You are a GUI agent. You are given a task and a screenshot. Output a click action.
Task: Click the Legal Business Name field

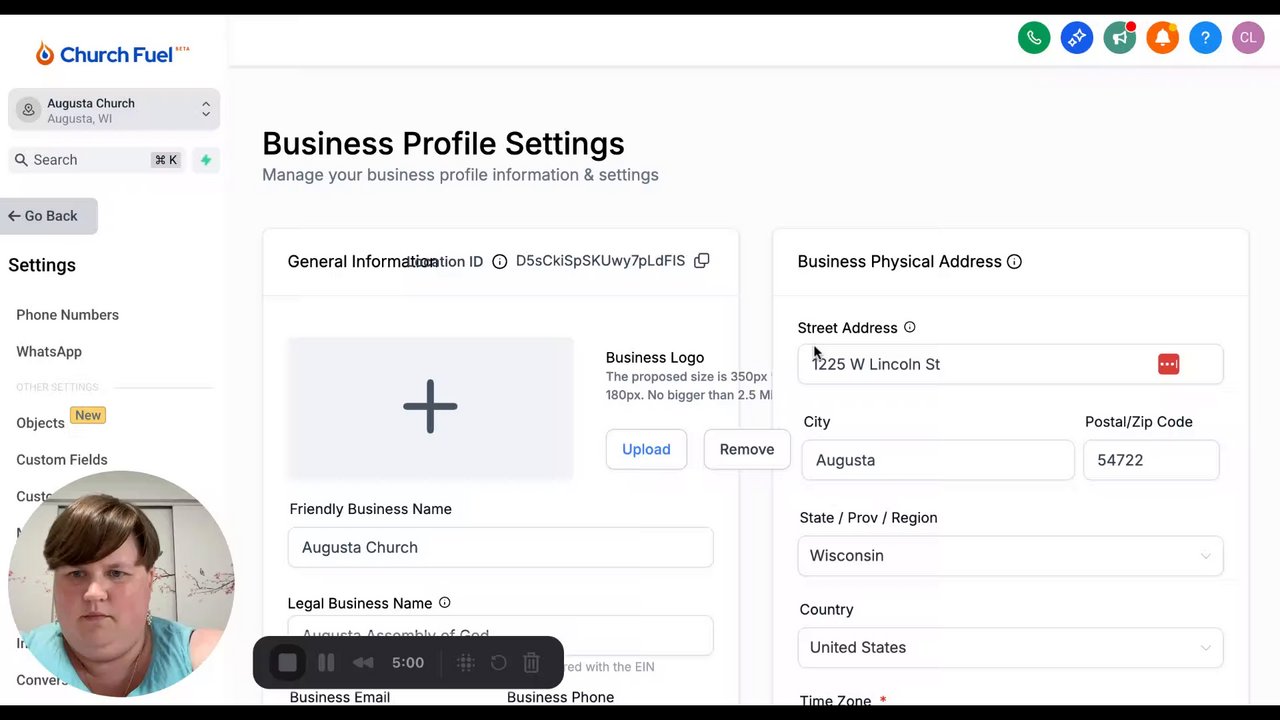coord(500,634)
